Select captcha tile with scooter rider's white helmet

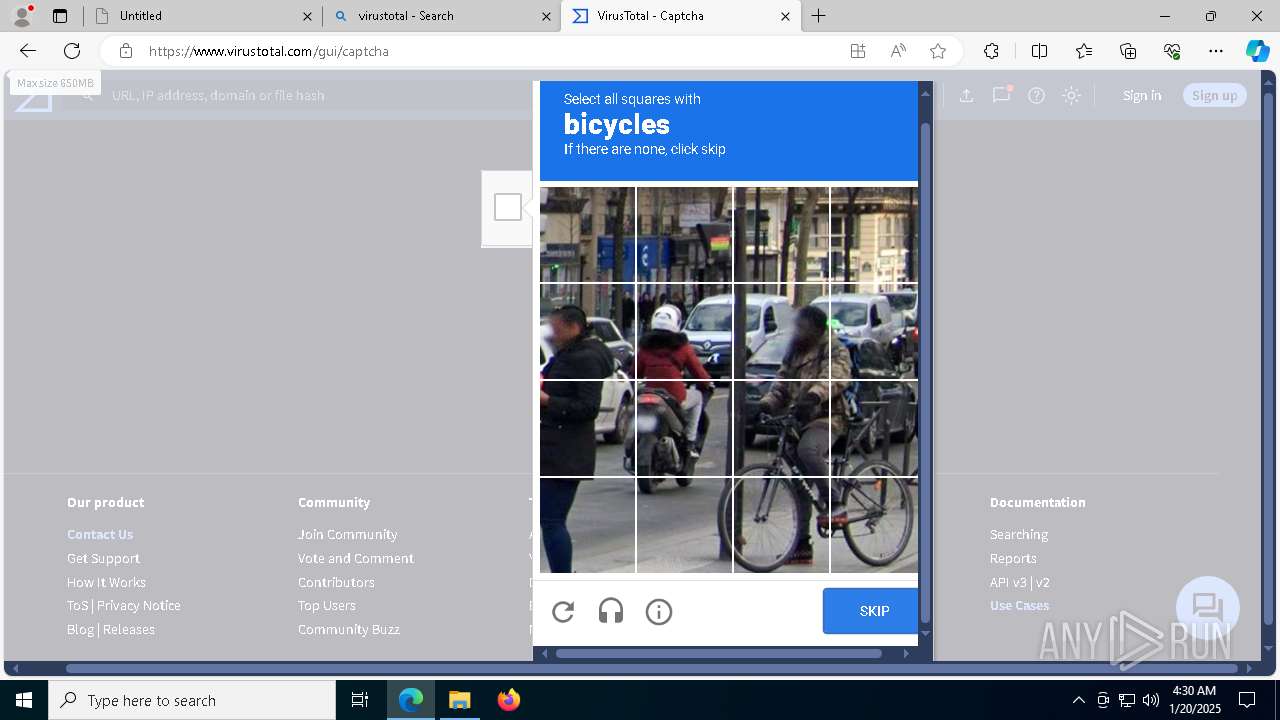[x=685, y=332]
